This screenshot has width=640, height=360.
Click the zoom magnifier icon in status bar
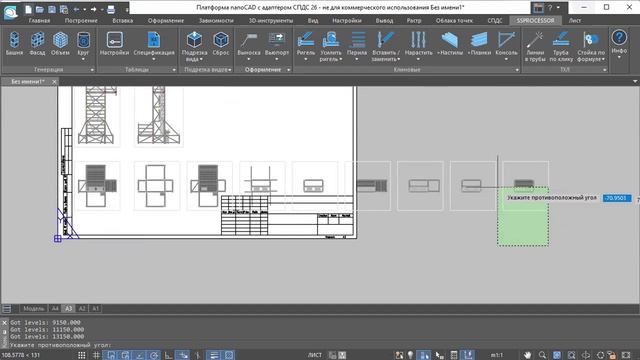(x=542, y=355)
